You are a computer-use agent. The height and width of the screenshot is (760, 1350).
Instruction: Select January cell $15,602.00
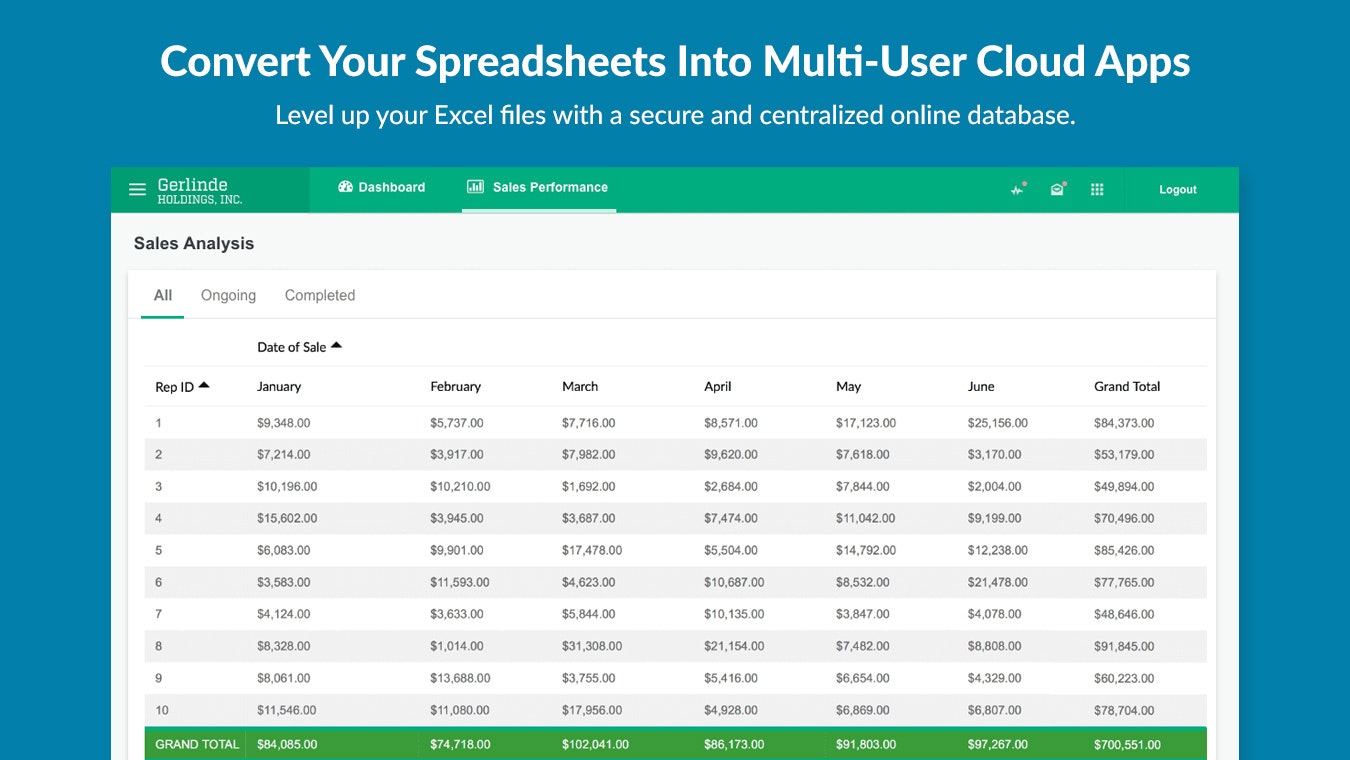coord(287,518)
